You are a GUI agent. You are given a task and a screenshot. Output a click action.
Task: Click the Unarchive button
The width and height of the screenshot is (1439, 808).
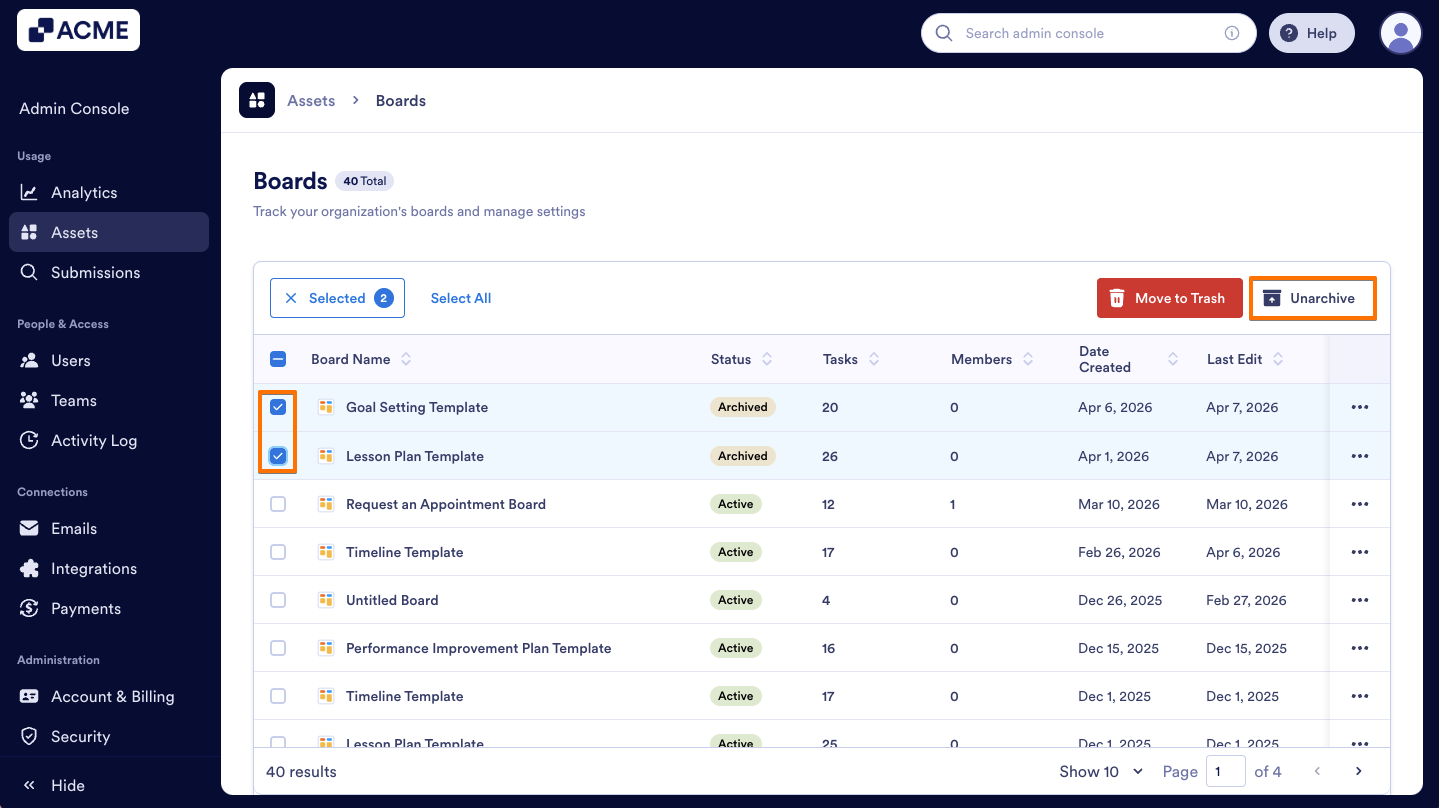point(1312,297)
